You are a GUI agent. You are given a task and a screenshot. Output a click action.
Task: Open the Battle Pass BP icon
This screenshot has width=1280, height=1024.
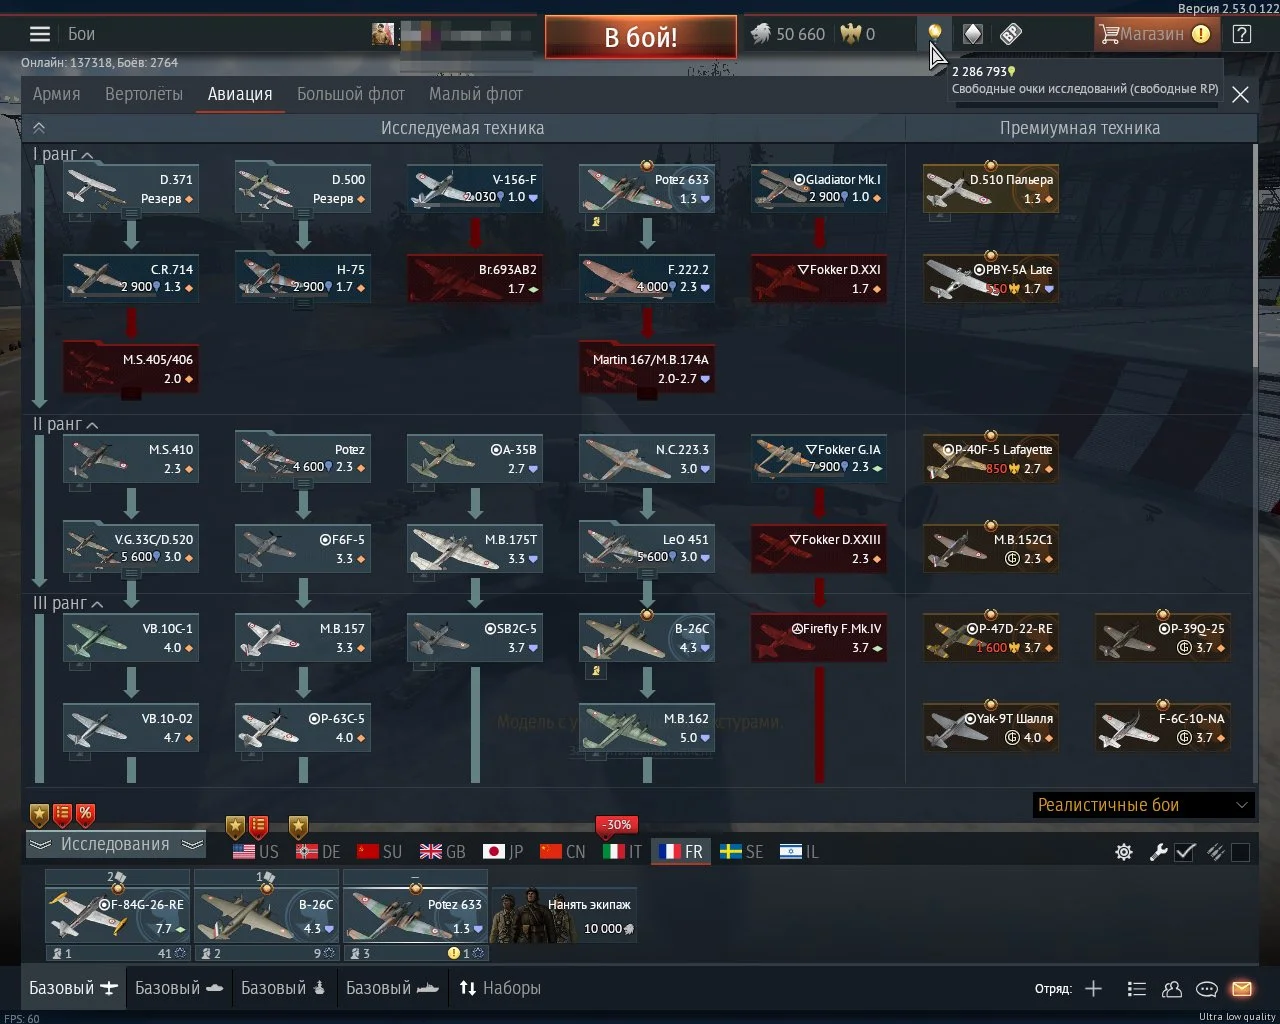(1010, 34)
